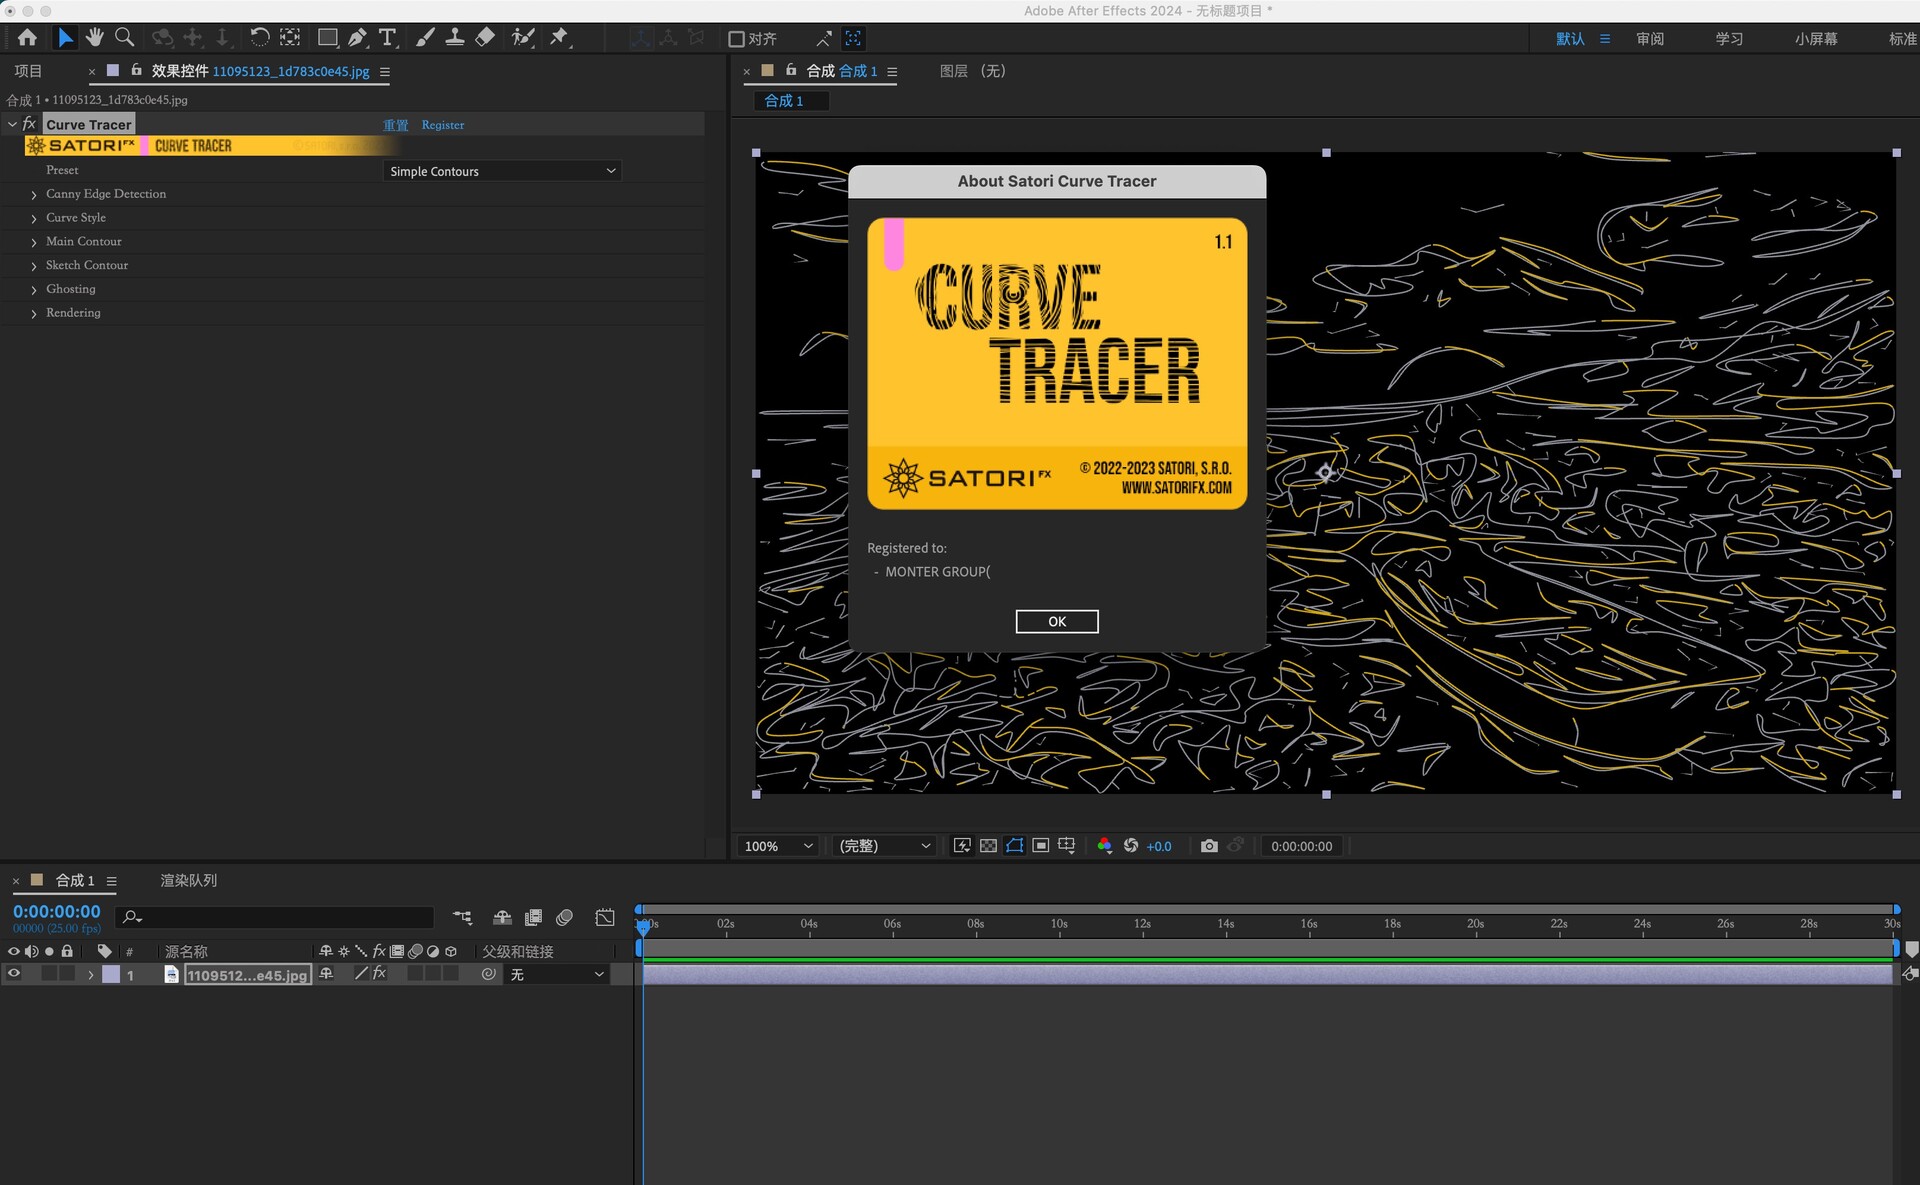Open Grid and Guide options icon

[x=1067, y=846]
